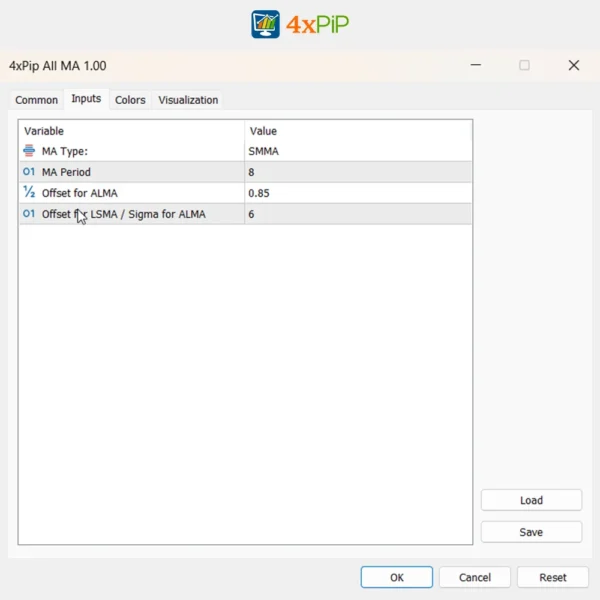Click the Offset for ALMA fraction icon
The image size is (600, 600).
point(29,193)
